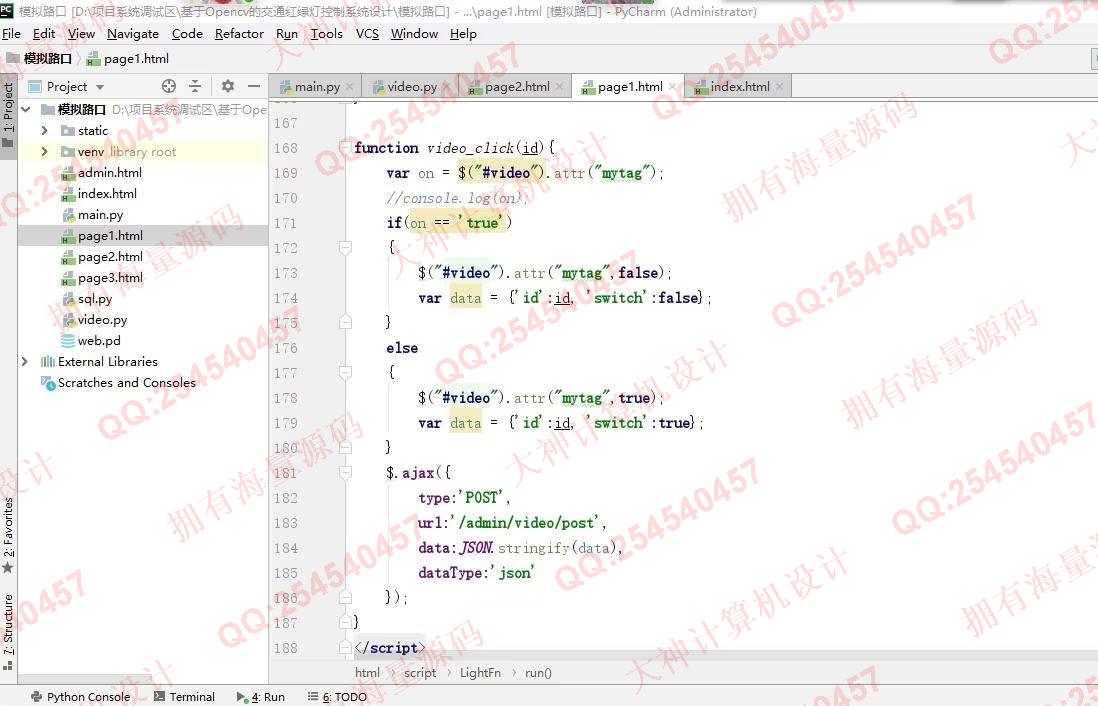Open the Code menu

coord(187,34)
